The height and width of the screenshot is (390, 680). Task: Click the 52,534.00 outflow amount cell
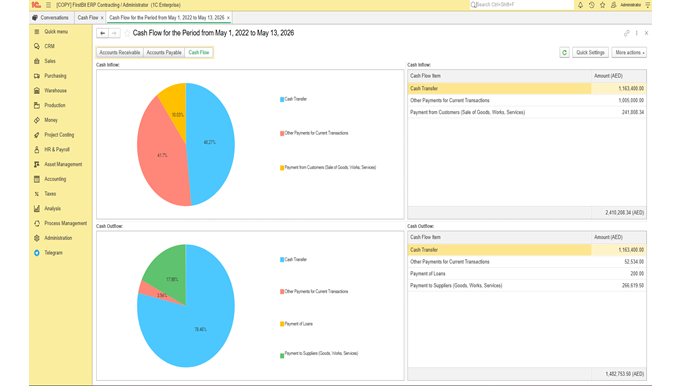click(x=618, y=262)
